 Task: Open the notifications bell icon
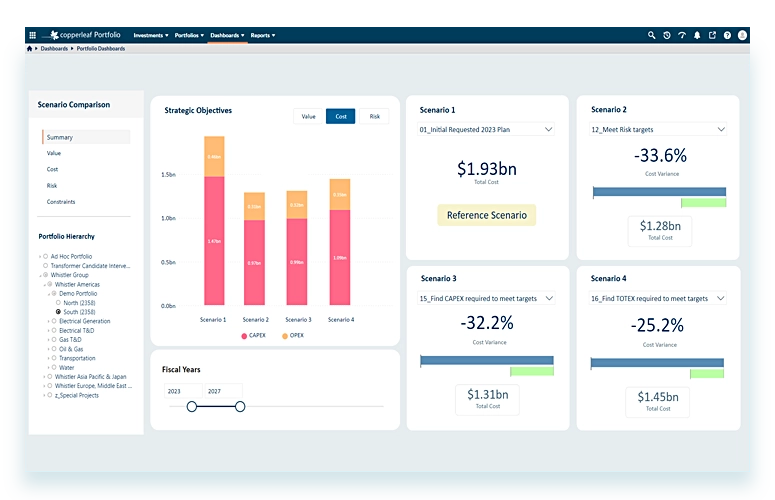[697, 35]
